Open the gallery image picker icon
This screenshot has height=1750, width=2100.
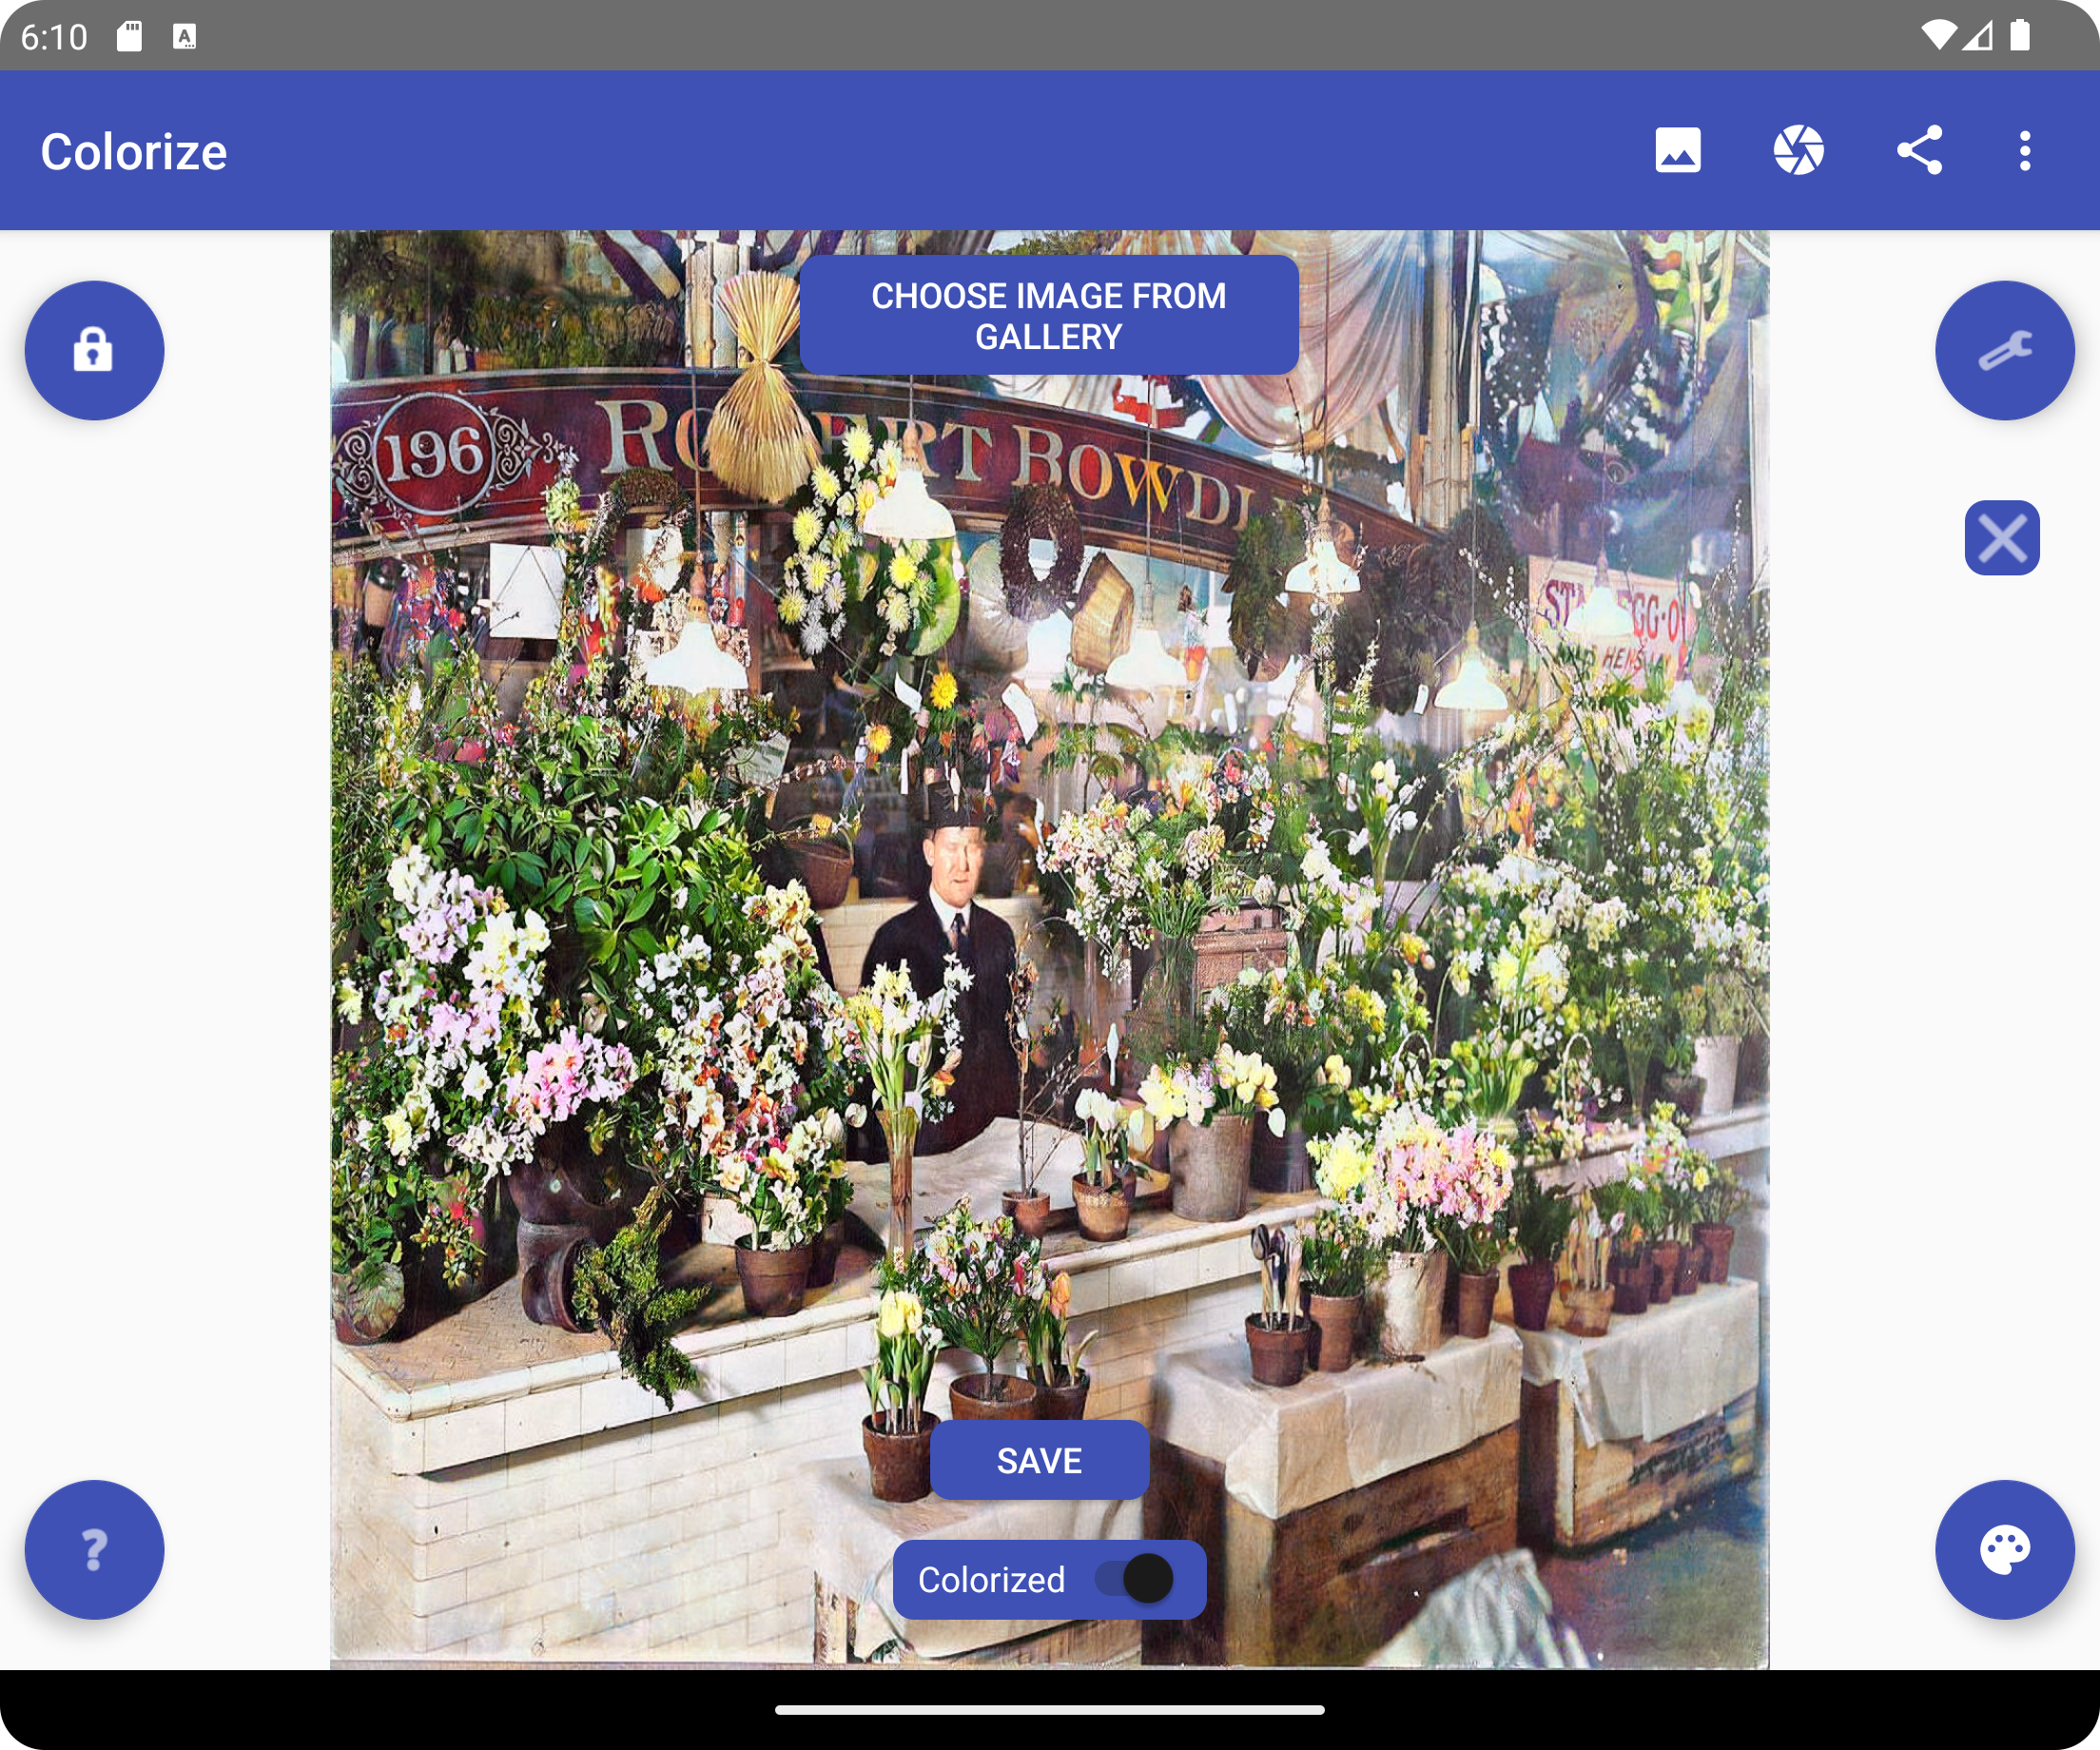click(1677, 151)
